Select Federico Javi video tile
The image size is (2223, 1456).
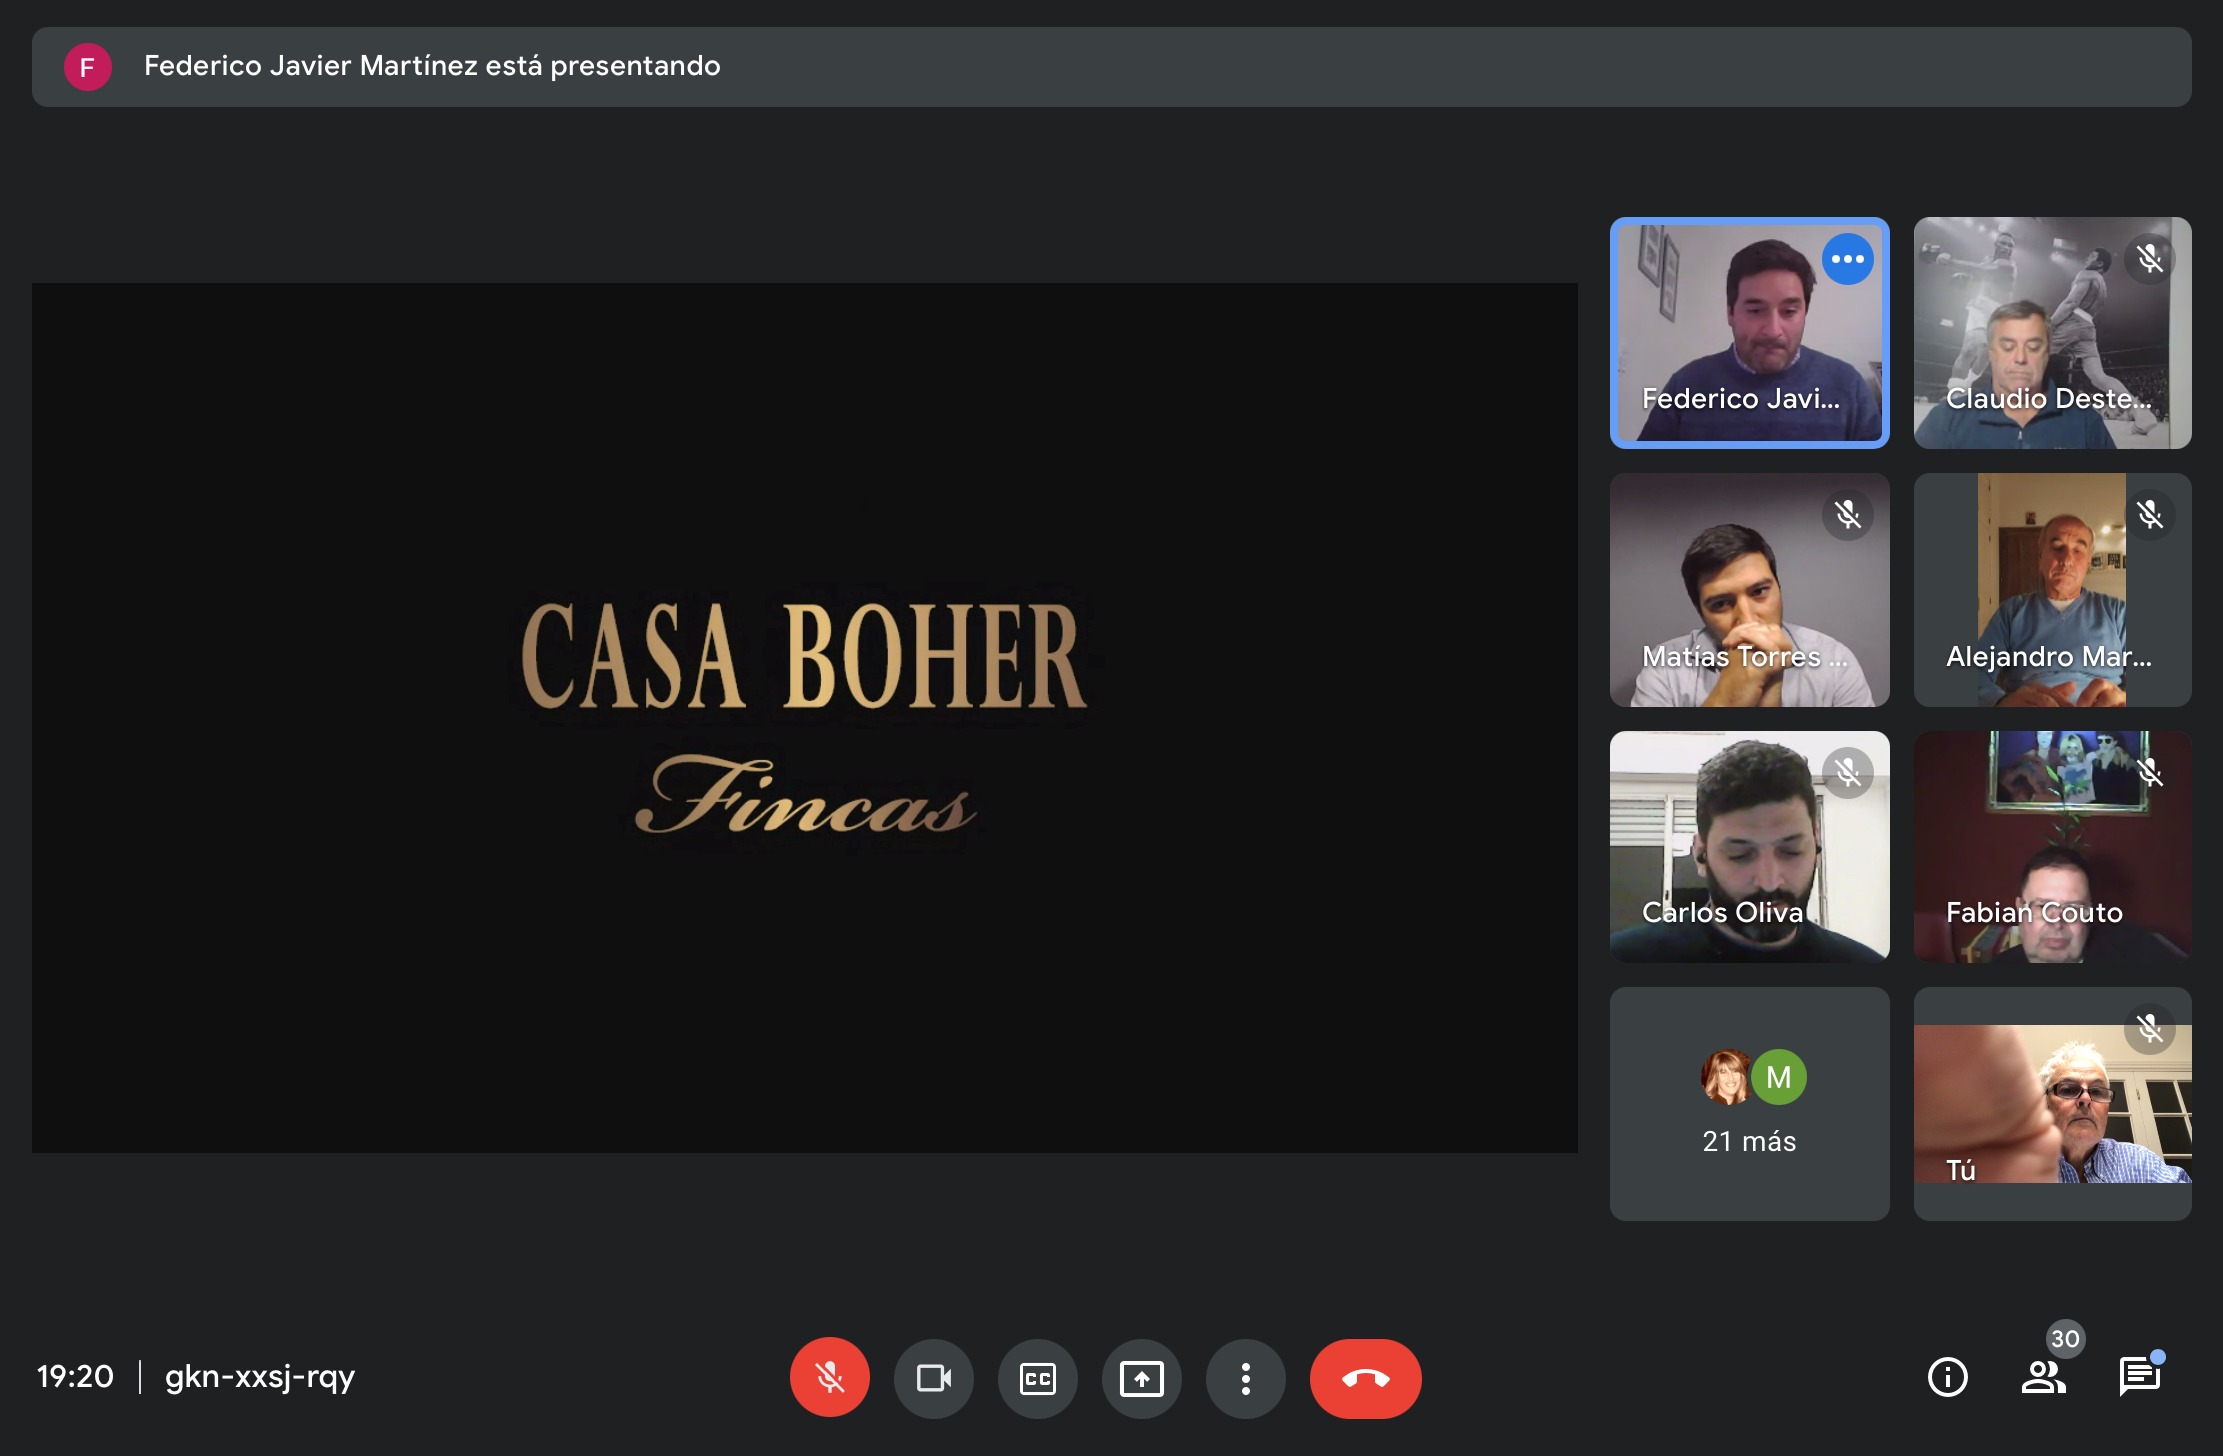[1749, 333]
